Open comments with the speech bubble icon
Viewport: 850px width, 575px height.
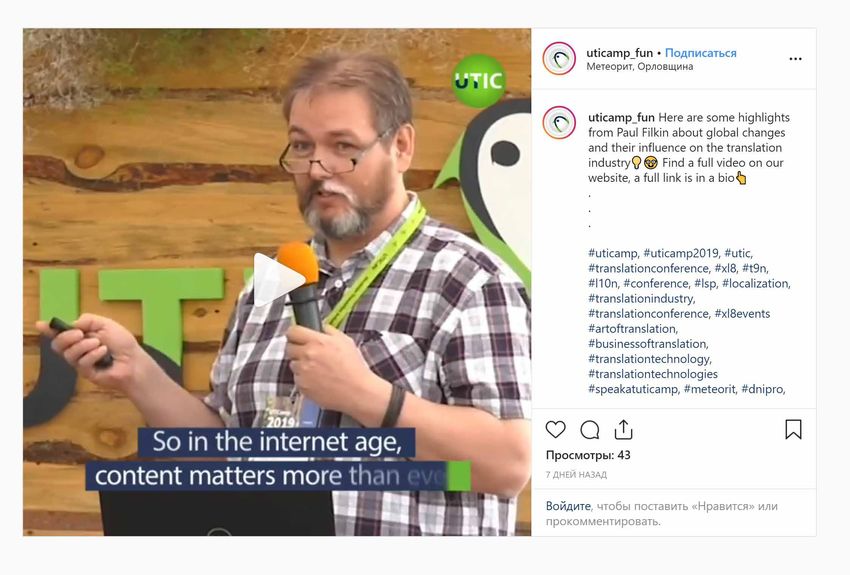click(x=589, y=430)
